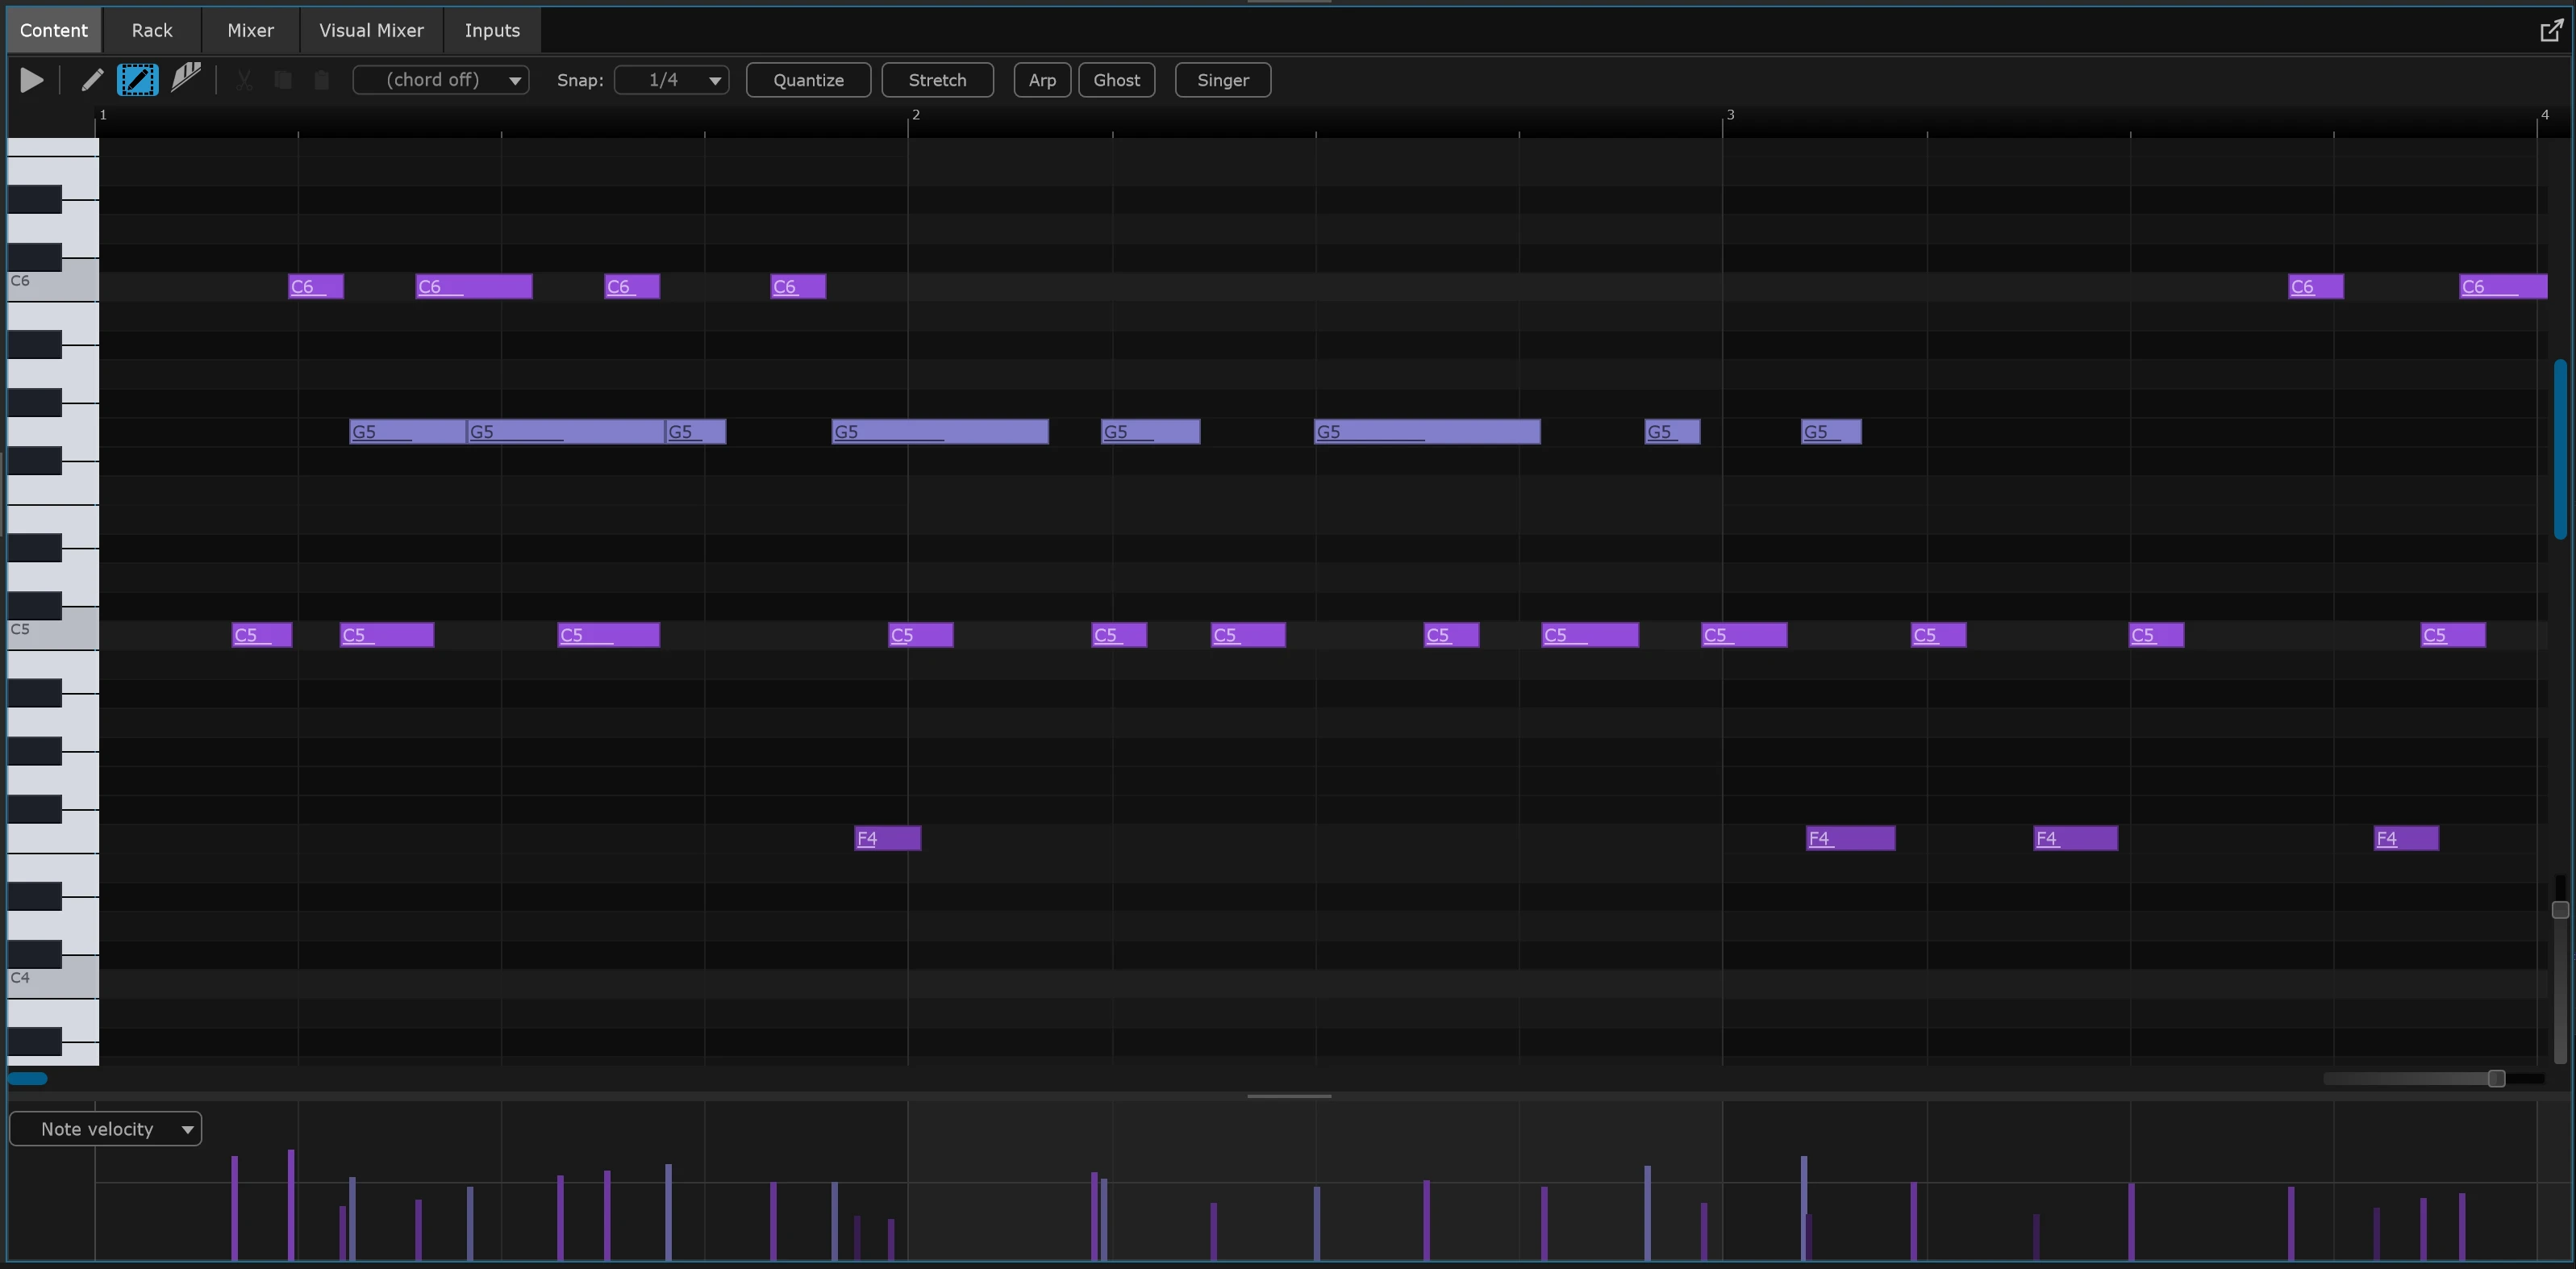
Task: Switch to the Content tab
Action: click(x=54, y=30)
